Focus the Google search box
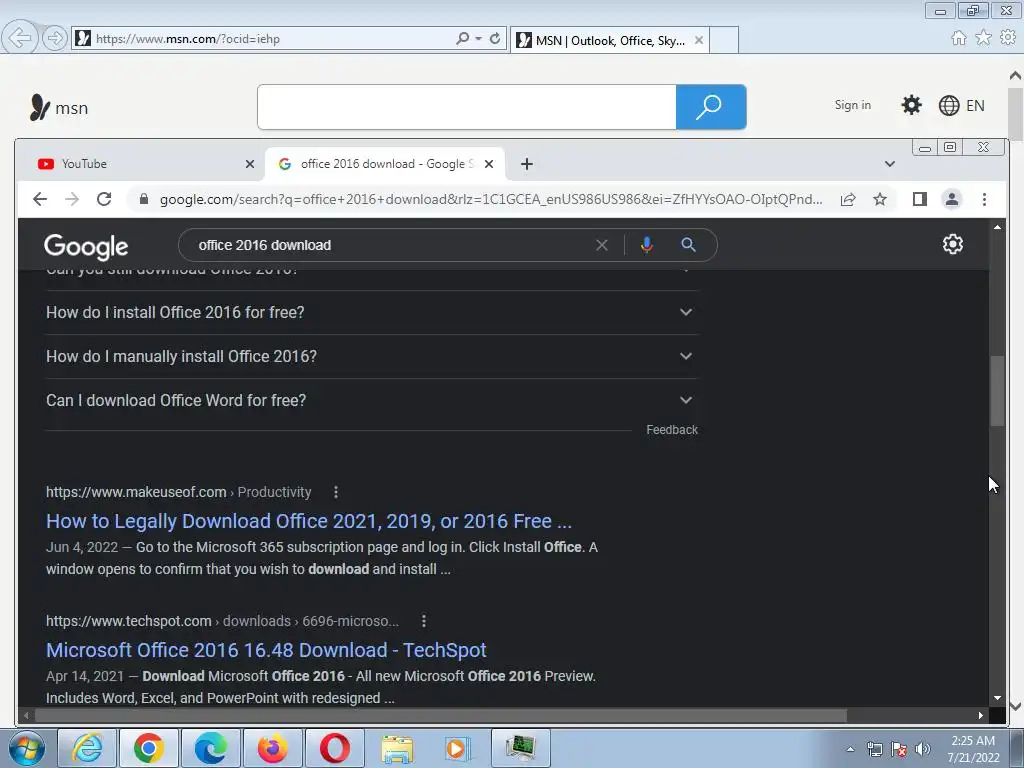1024x768 pixels. coord(392,245)
